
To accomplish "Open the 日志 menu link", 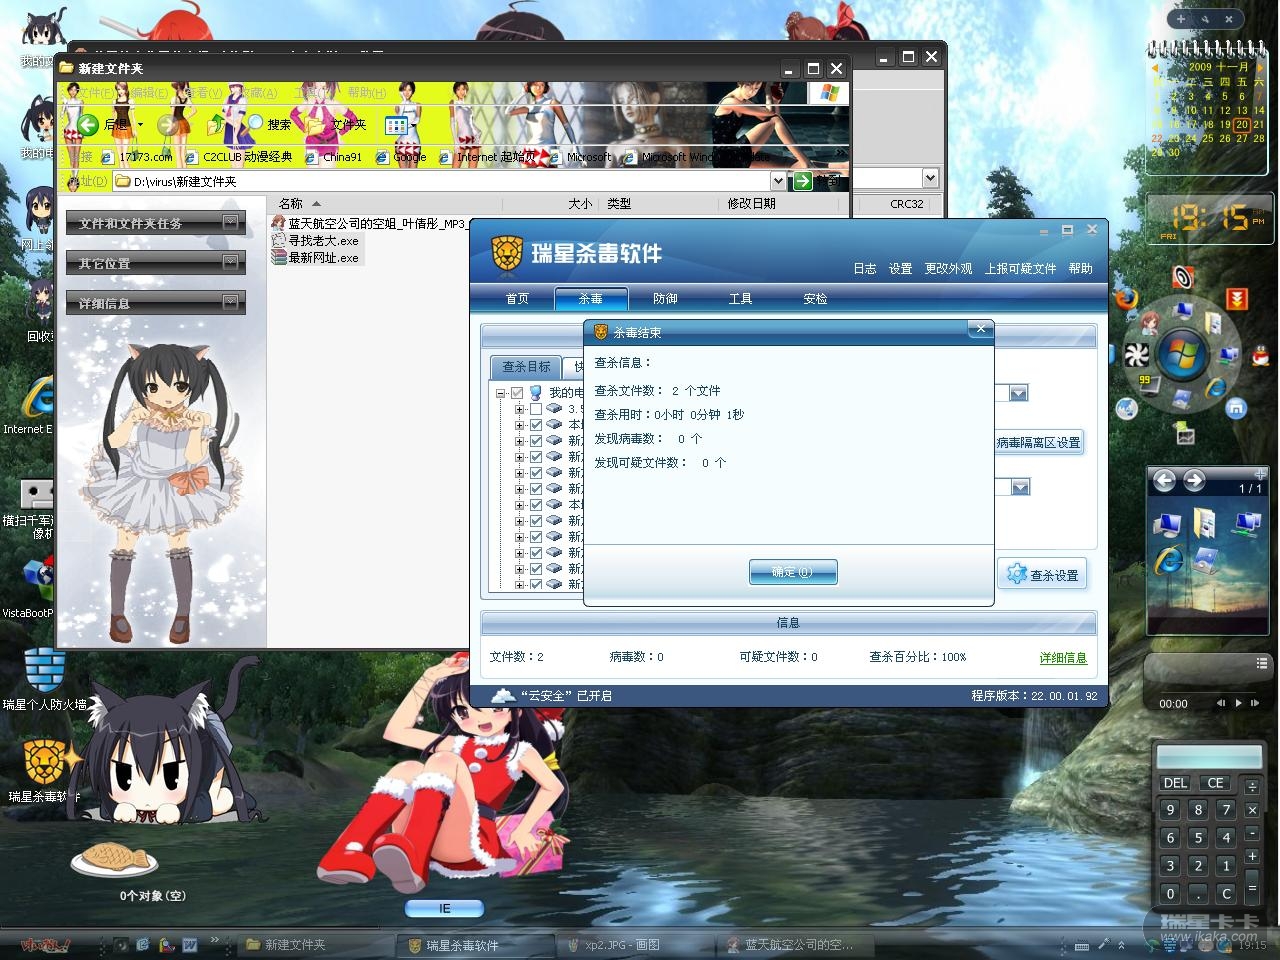I will [x=865, y=269].
